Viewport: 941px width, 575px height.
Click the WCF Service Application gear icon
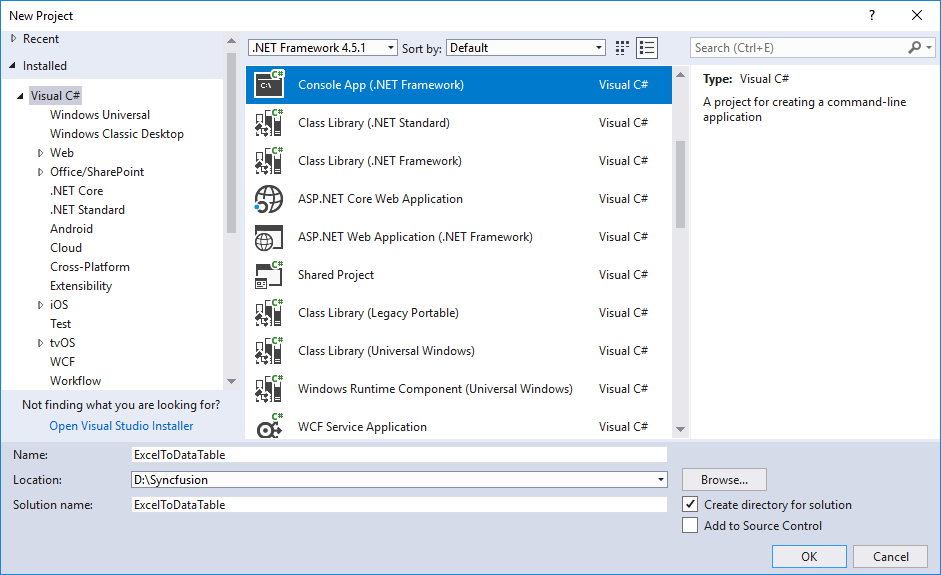click(x=269, y=426)
